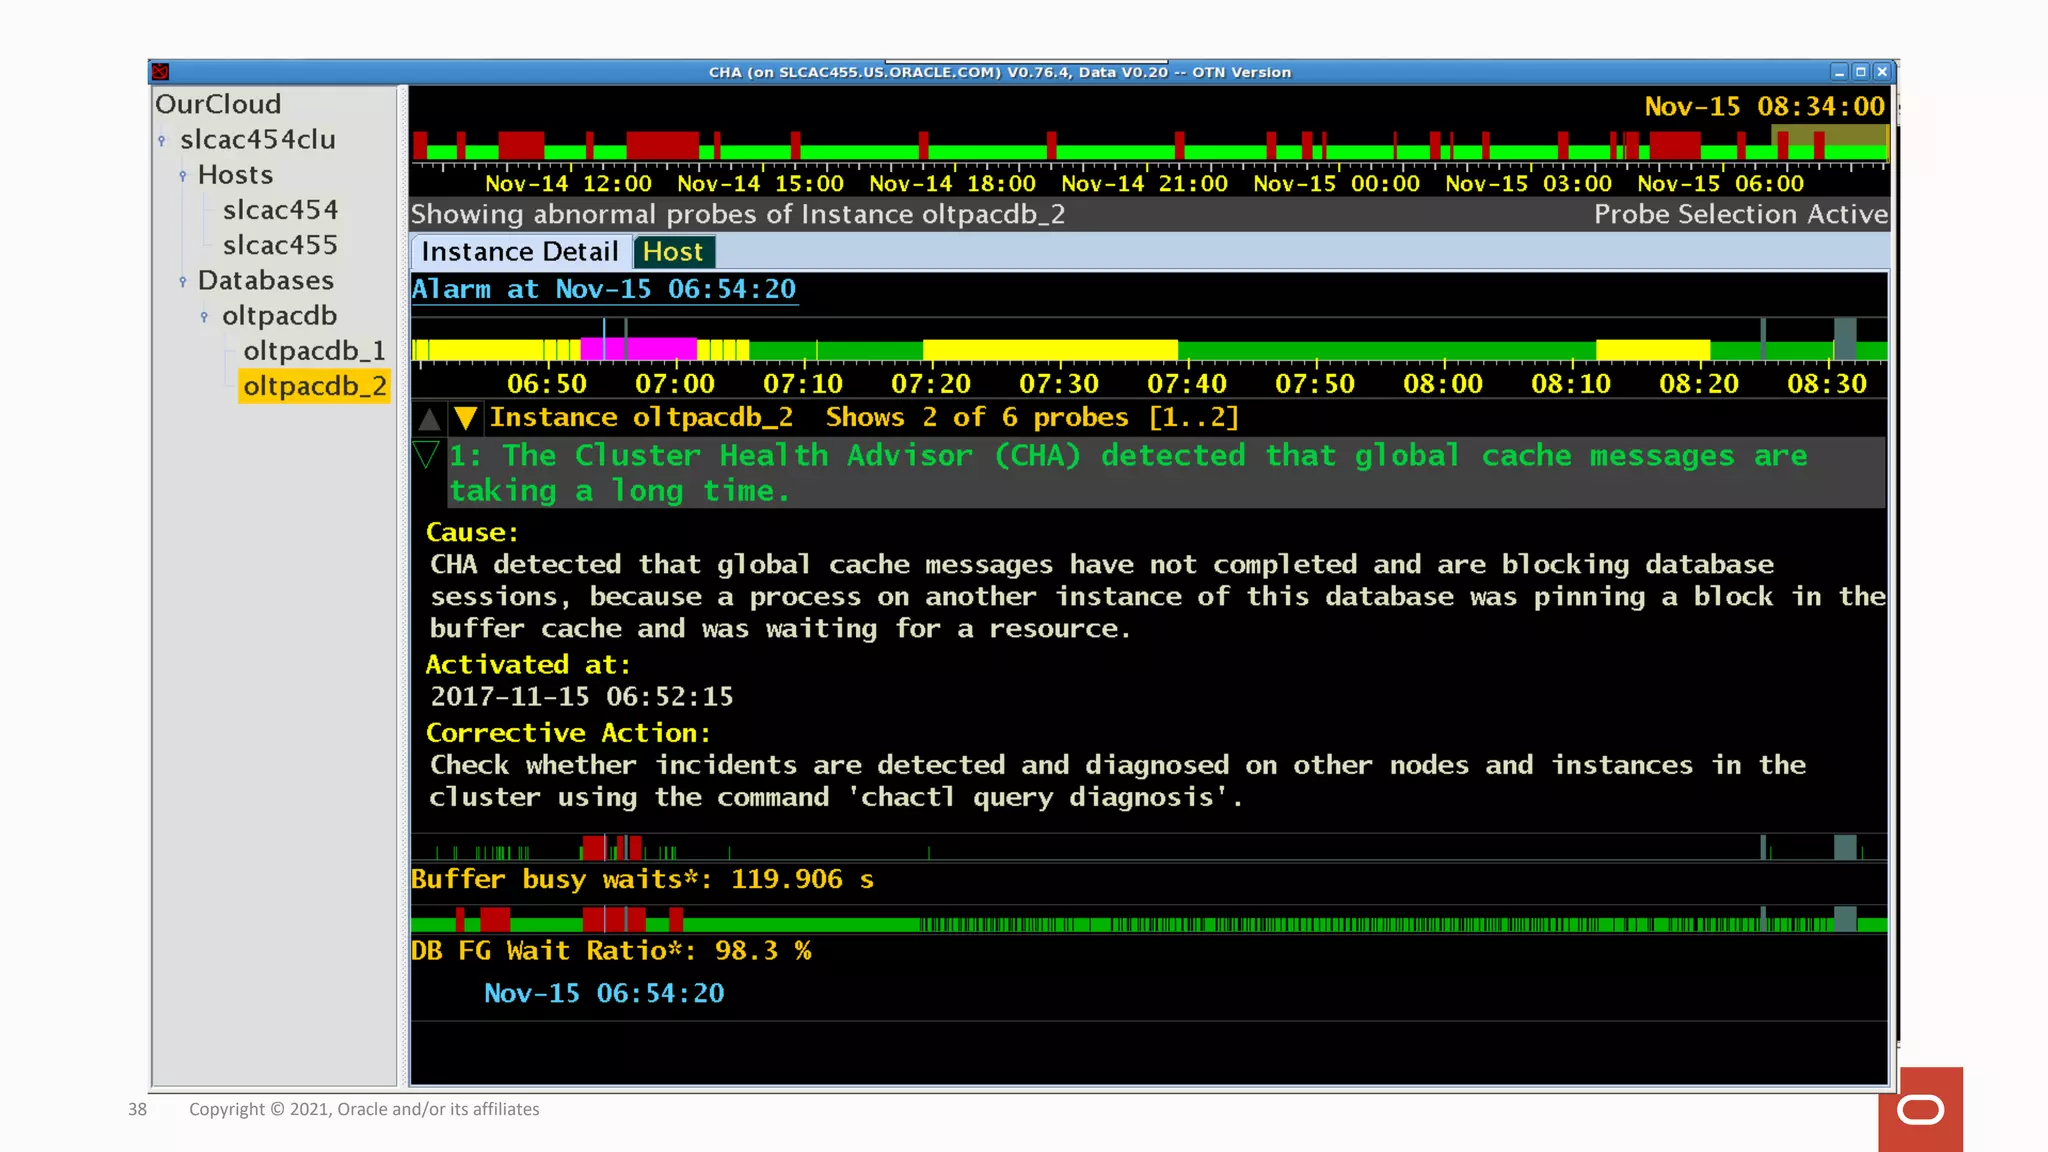
Task: Collapse the slcac454clu cluster node
Action: pyautogui.click(x=162, y=141)
